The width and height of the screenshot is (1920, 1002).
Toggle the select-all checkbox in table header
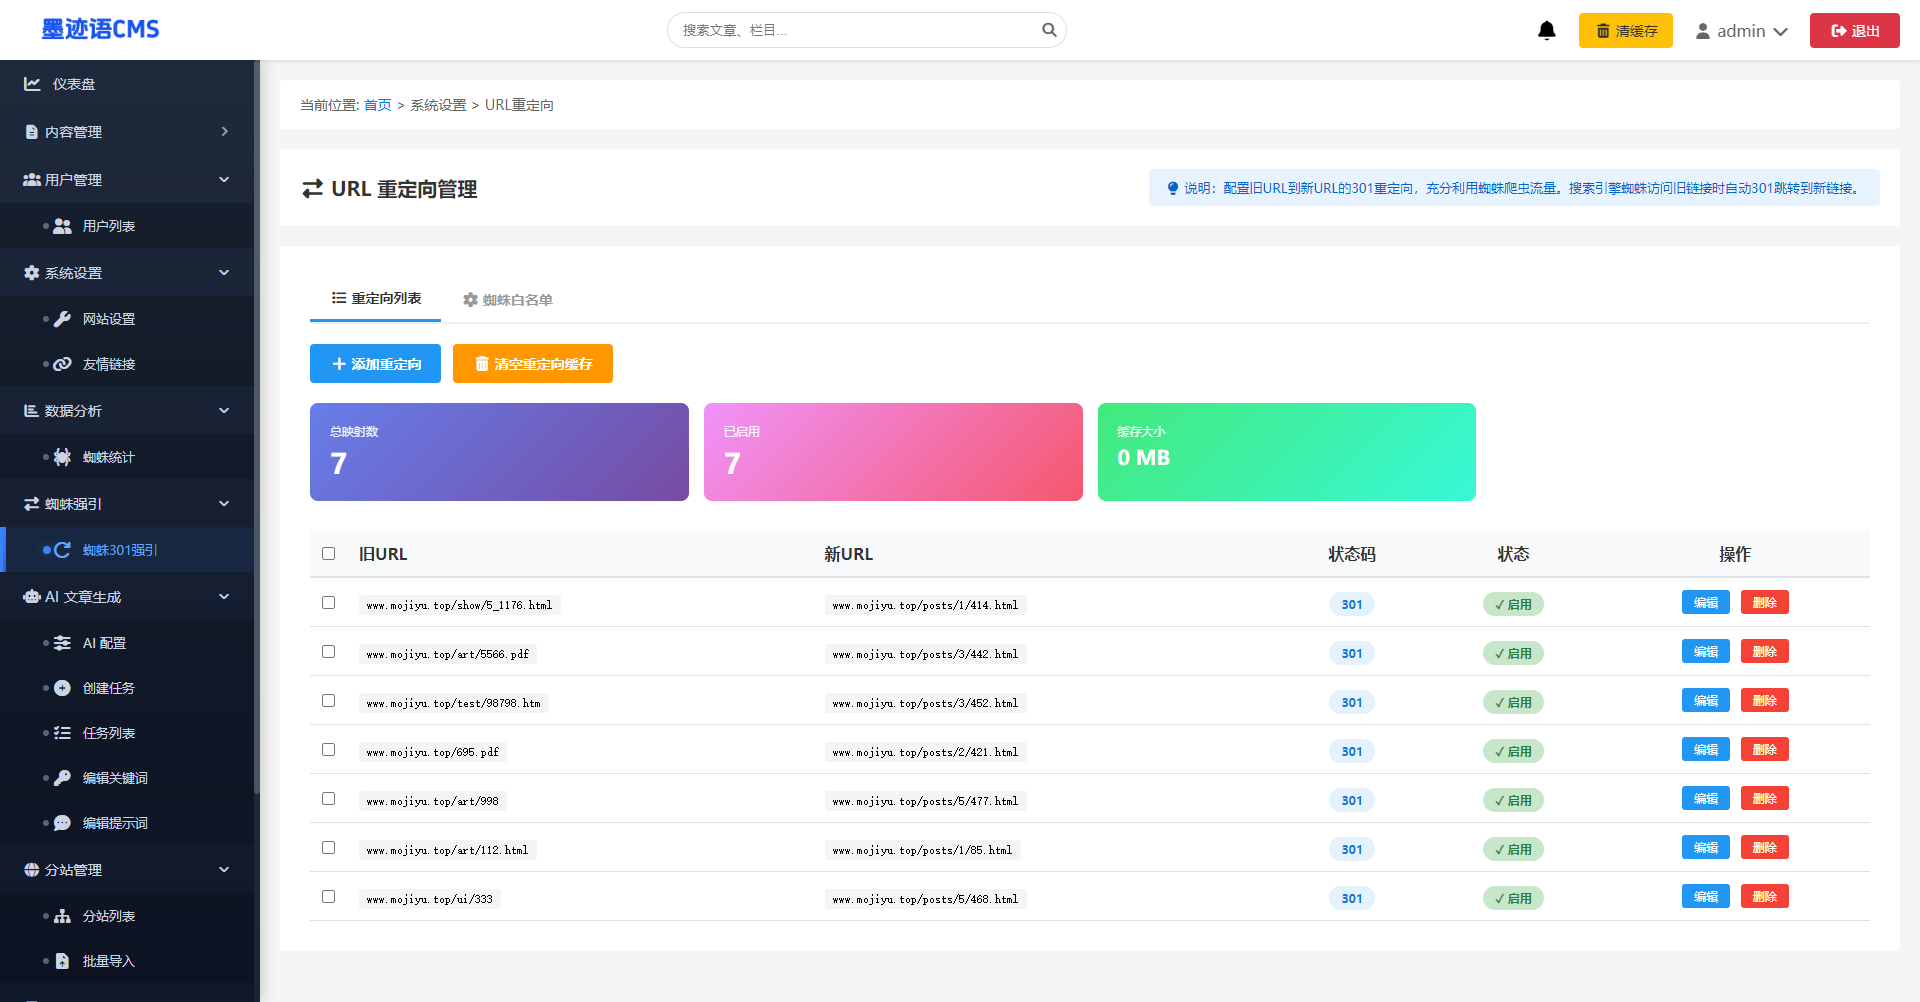click(328, 554)
